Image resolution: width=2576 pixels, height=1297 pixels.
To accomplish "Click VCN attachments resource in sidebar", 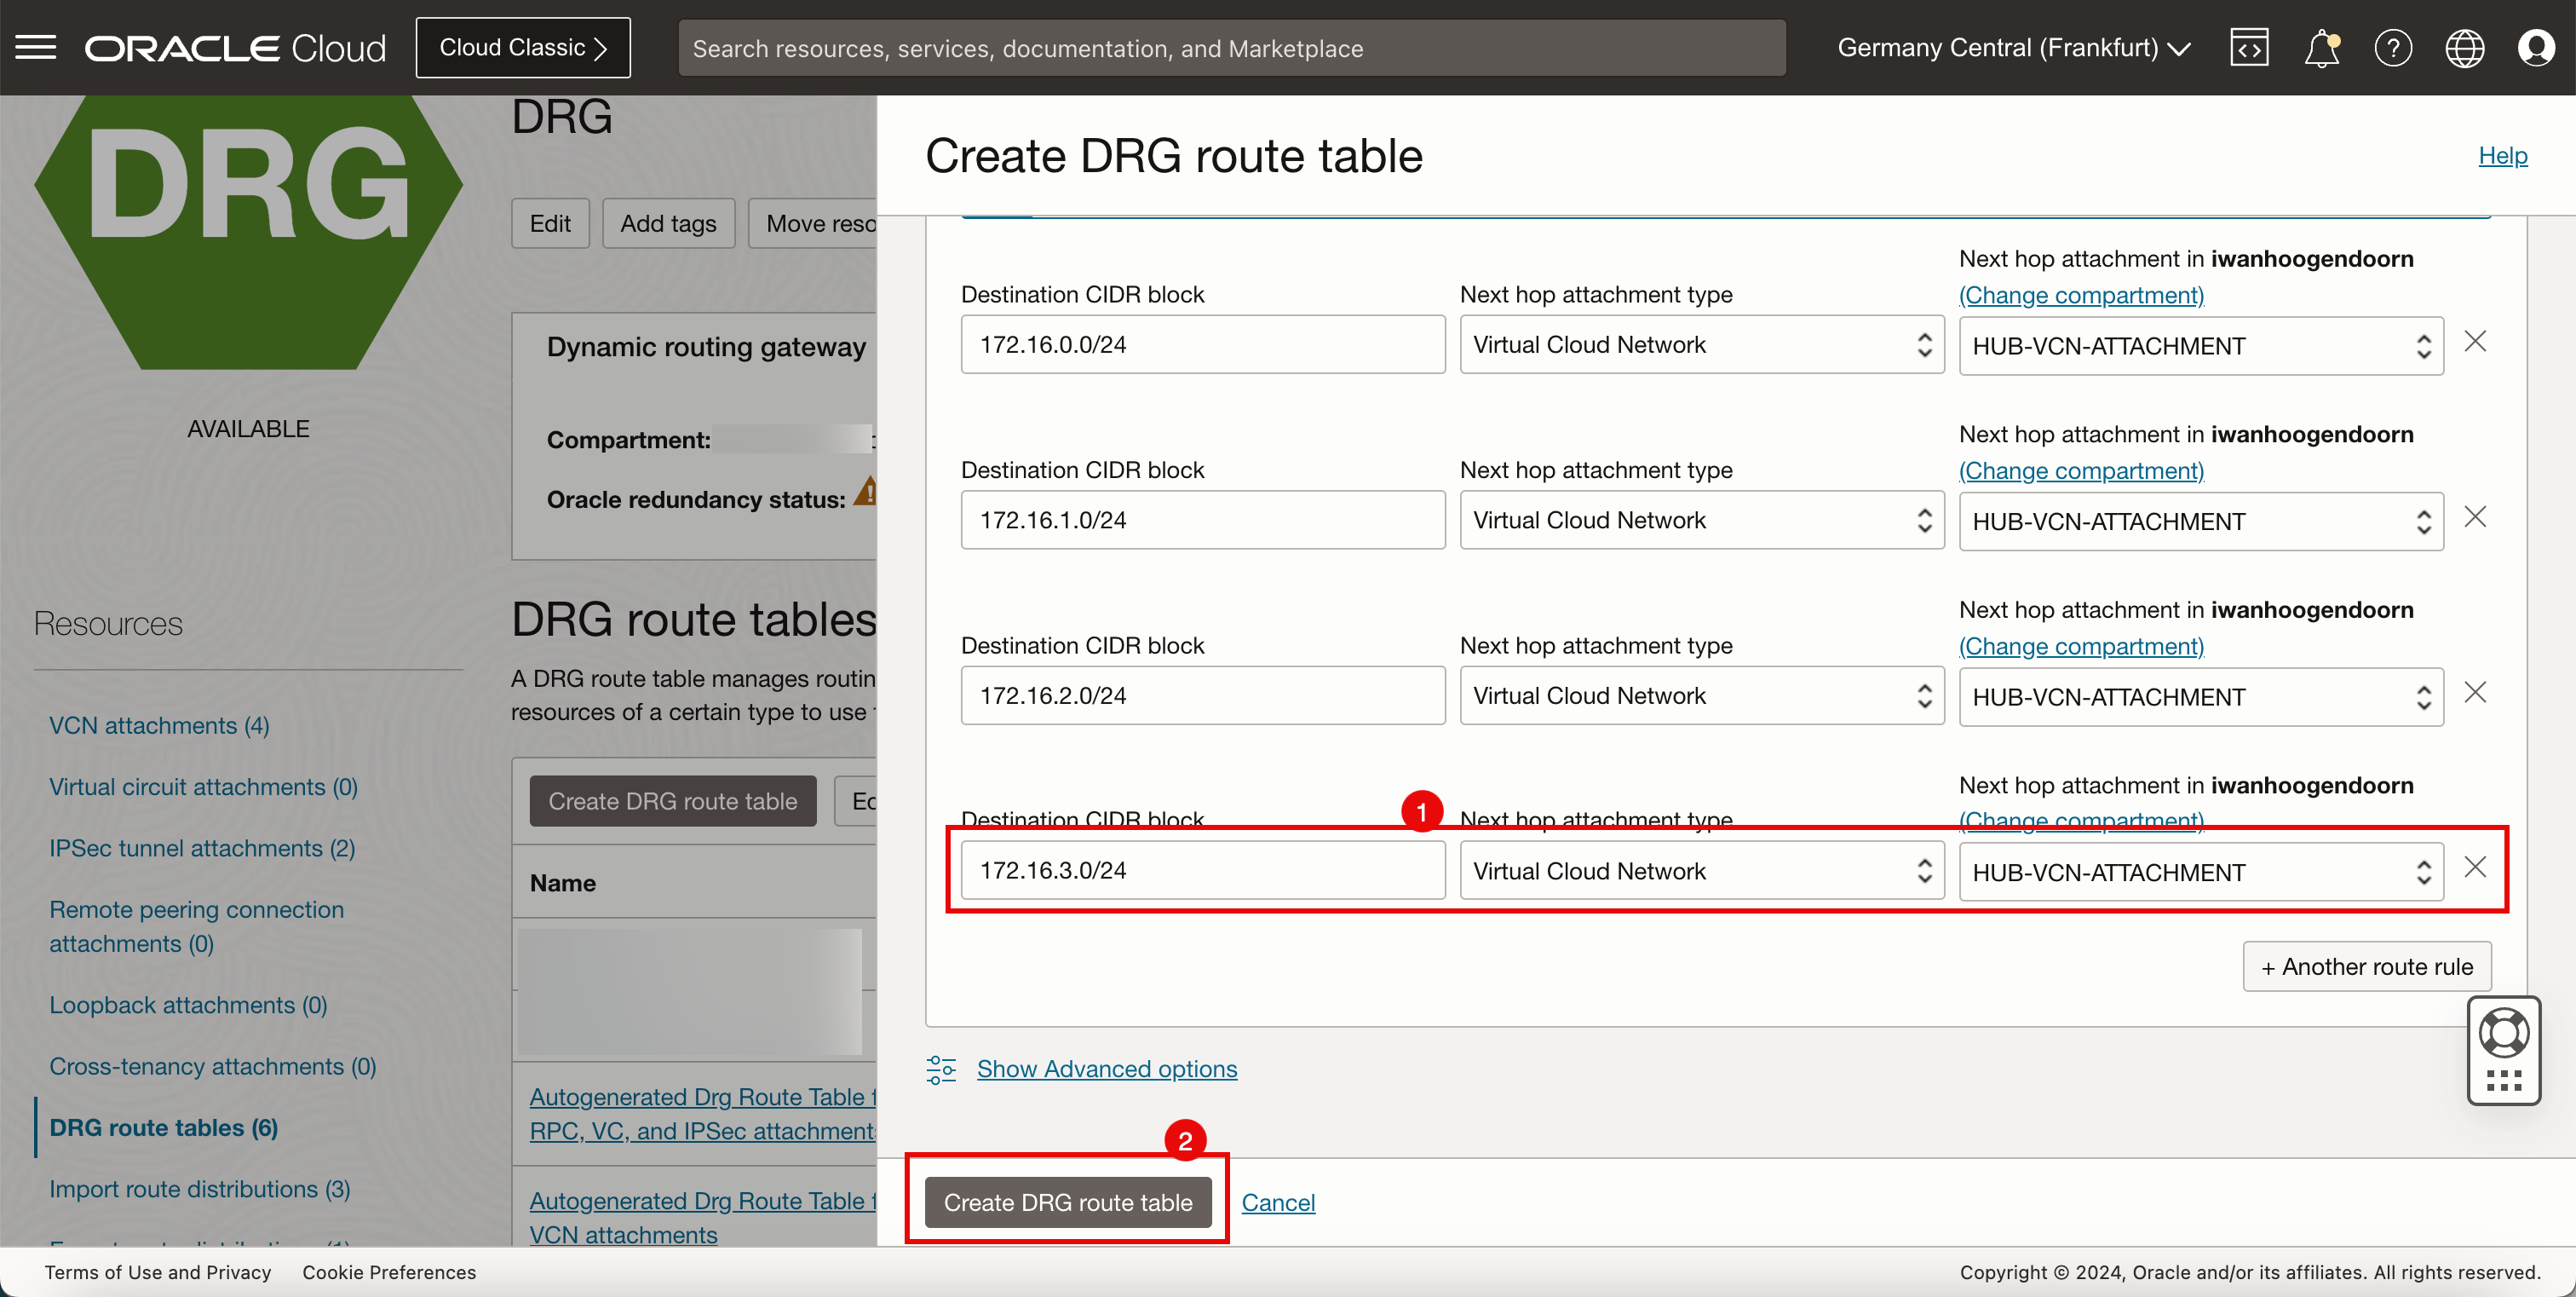I will coord(158,723).
